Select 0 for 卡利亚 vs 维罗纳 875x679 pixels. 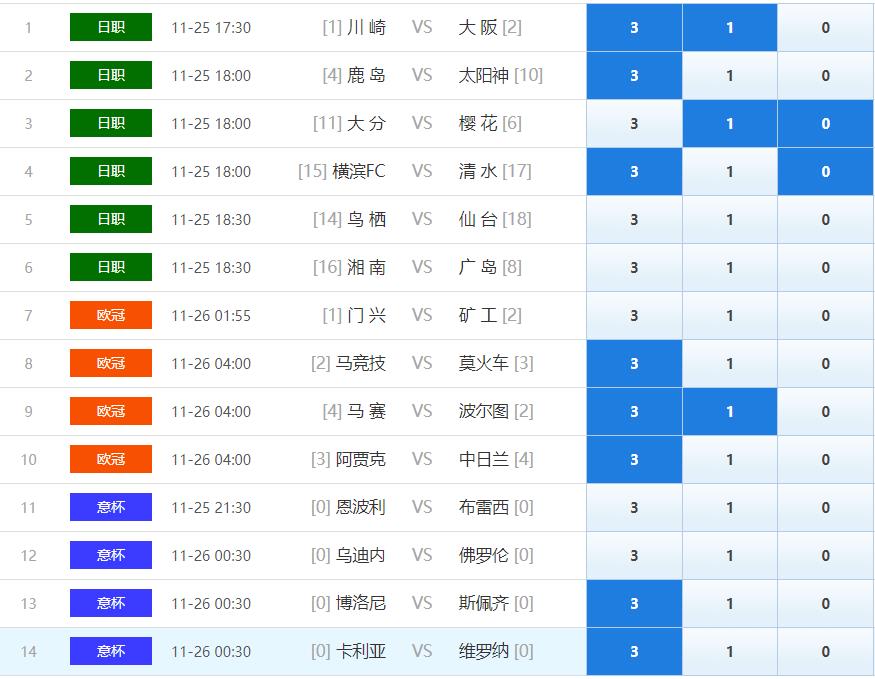pyautogui.click(x=825, y=652)
